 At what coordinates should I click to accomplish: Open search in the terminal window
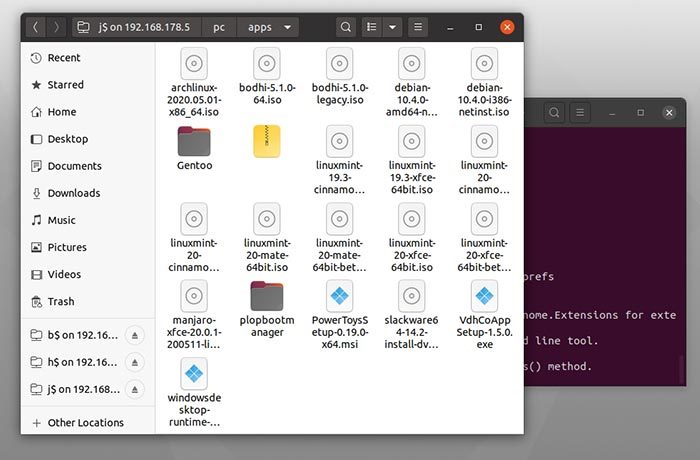[x=554, y=113]
